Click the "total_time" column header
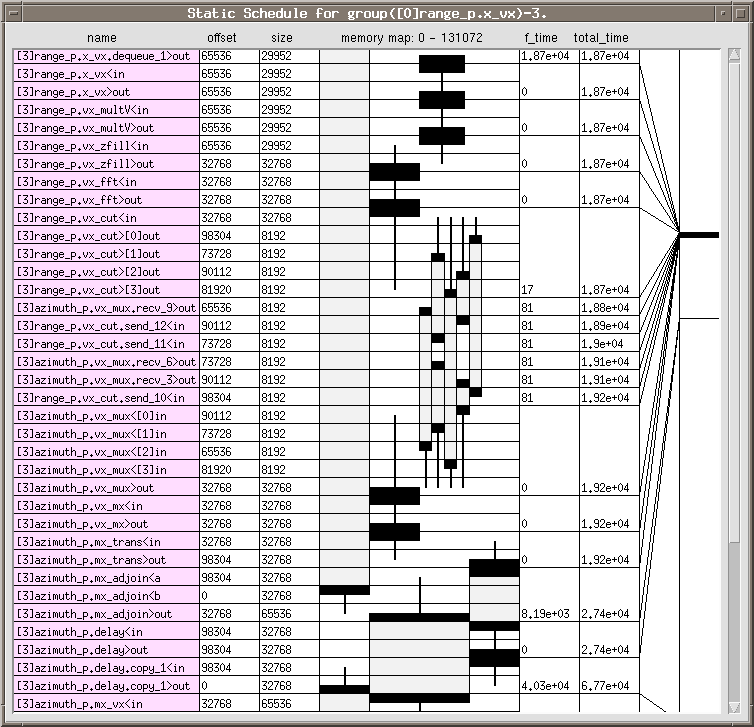 pyautogui.click(x=601, y=38)
